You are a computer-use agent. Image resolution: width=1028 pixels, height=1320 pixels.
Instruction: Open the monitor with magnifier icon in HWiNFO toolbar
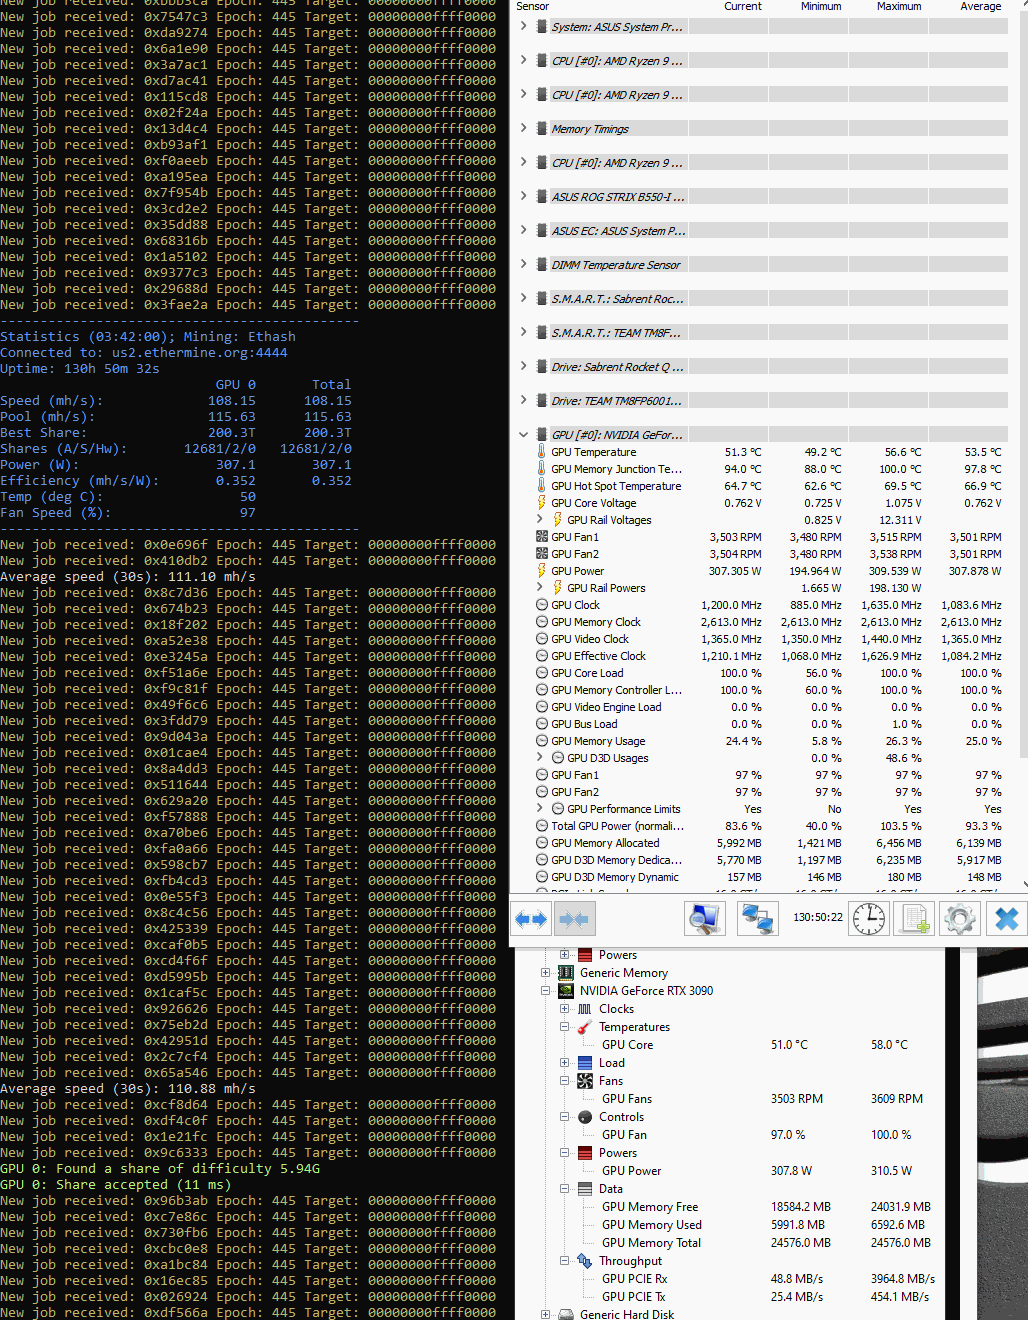[705, 919]
